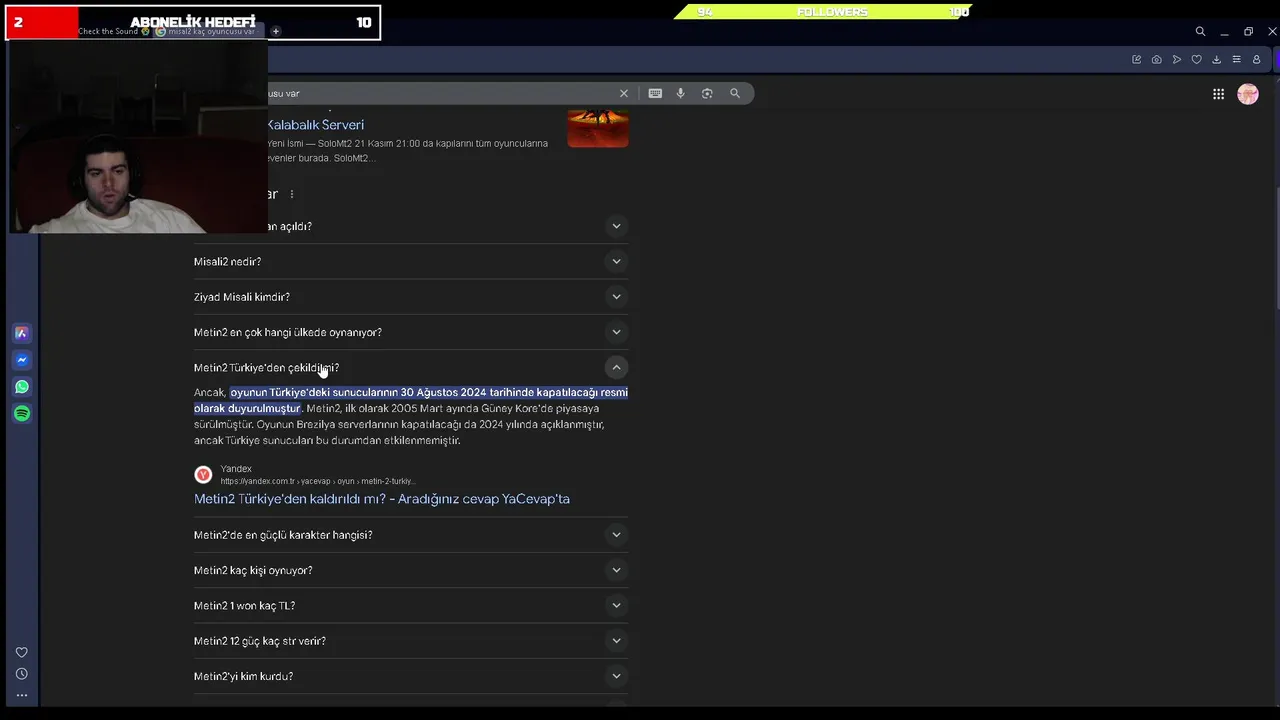This screenshot has height=720, width=1280.
Task: Open the edit/notes toolbar icon
Action: (1137, 60)
